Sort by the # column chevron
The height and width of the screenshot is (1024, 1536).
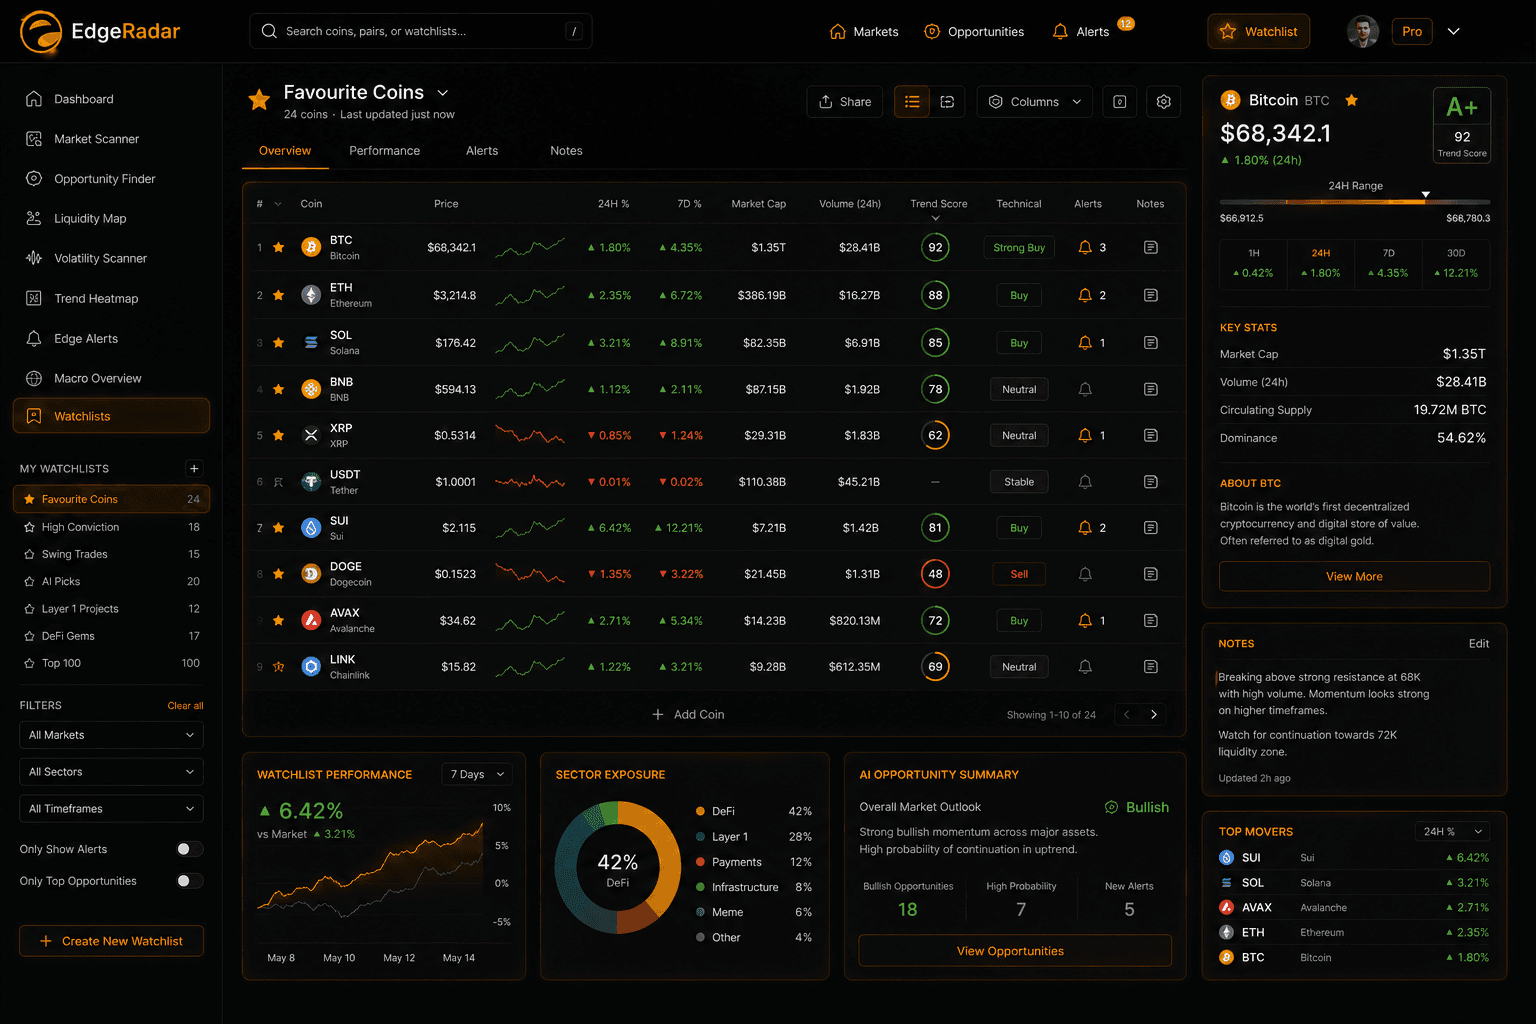tap(278, 204)
